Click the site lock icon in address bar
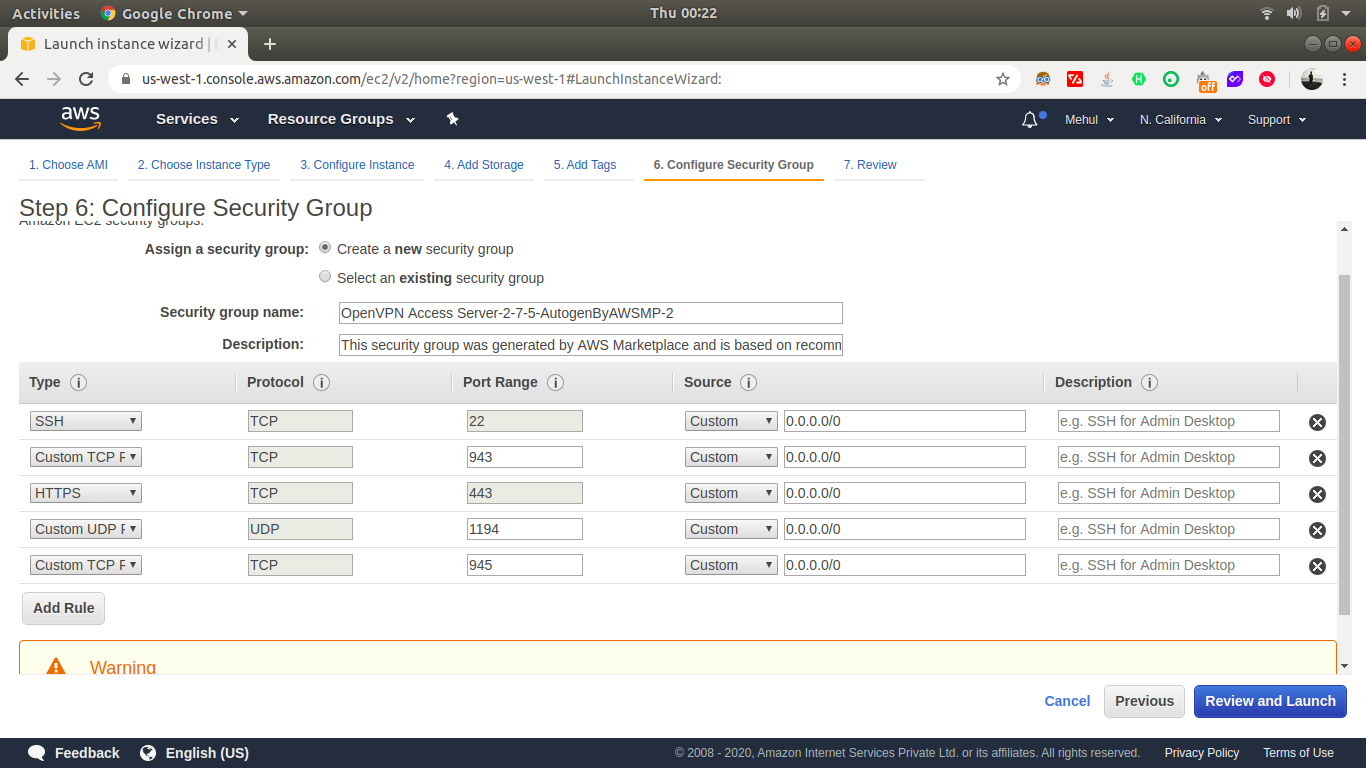 [126, 79]
